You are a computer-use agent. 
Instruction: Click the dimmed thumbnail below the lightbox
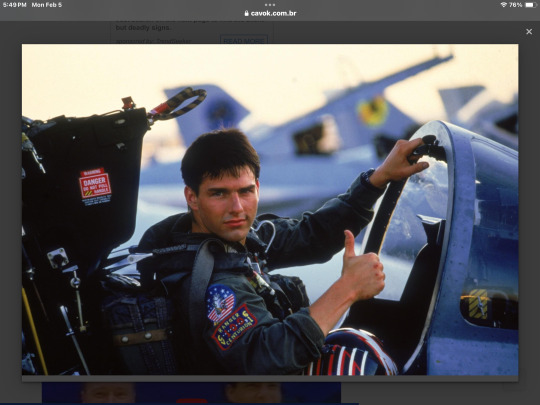[x=191, y=393]
